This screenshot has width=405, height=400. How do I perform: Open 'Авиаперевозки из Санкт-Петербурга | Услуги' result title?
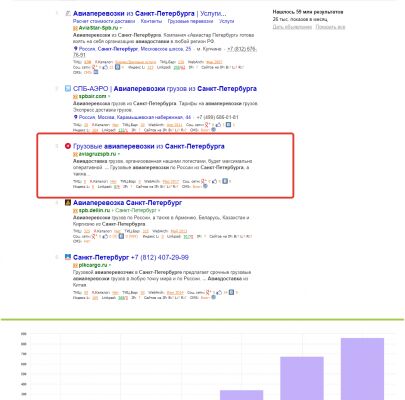click(149, 14)
